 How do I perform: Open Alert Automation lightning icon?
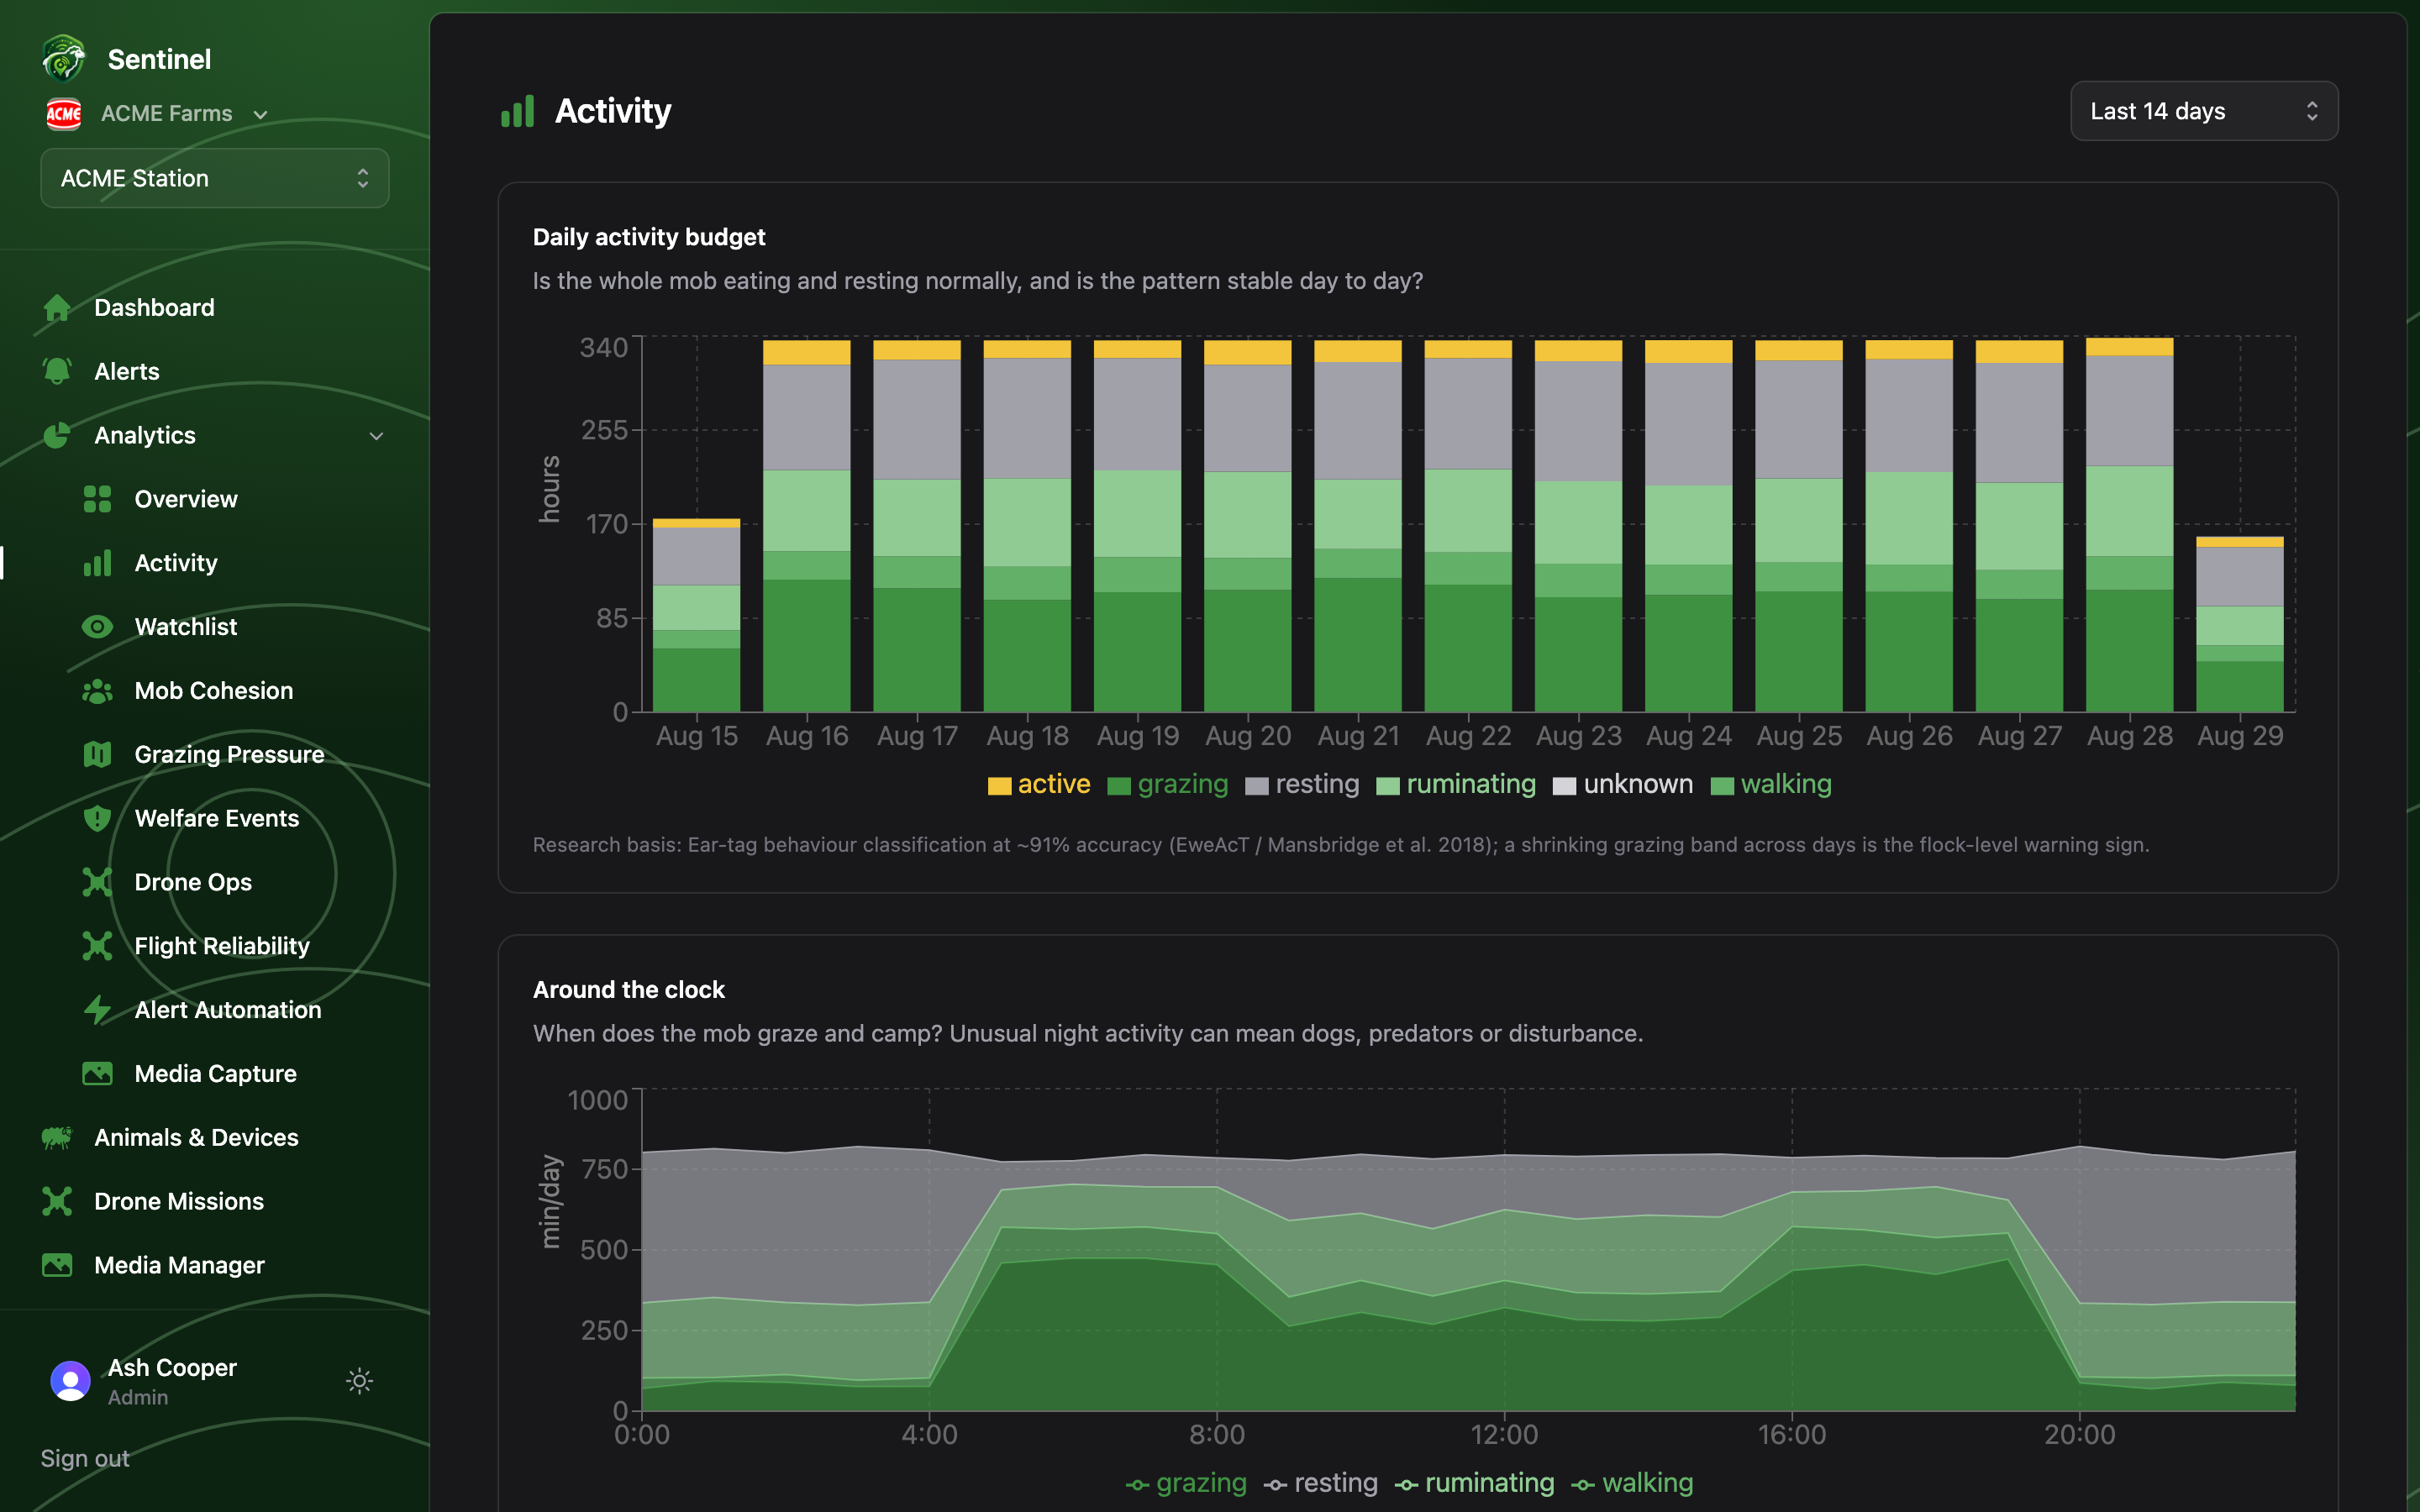point(97,1010)
